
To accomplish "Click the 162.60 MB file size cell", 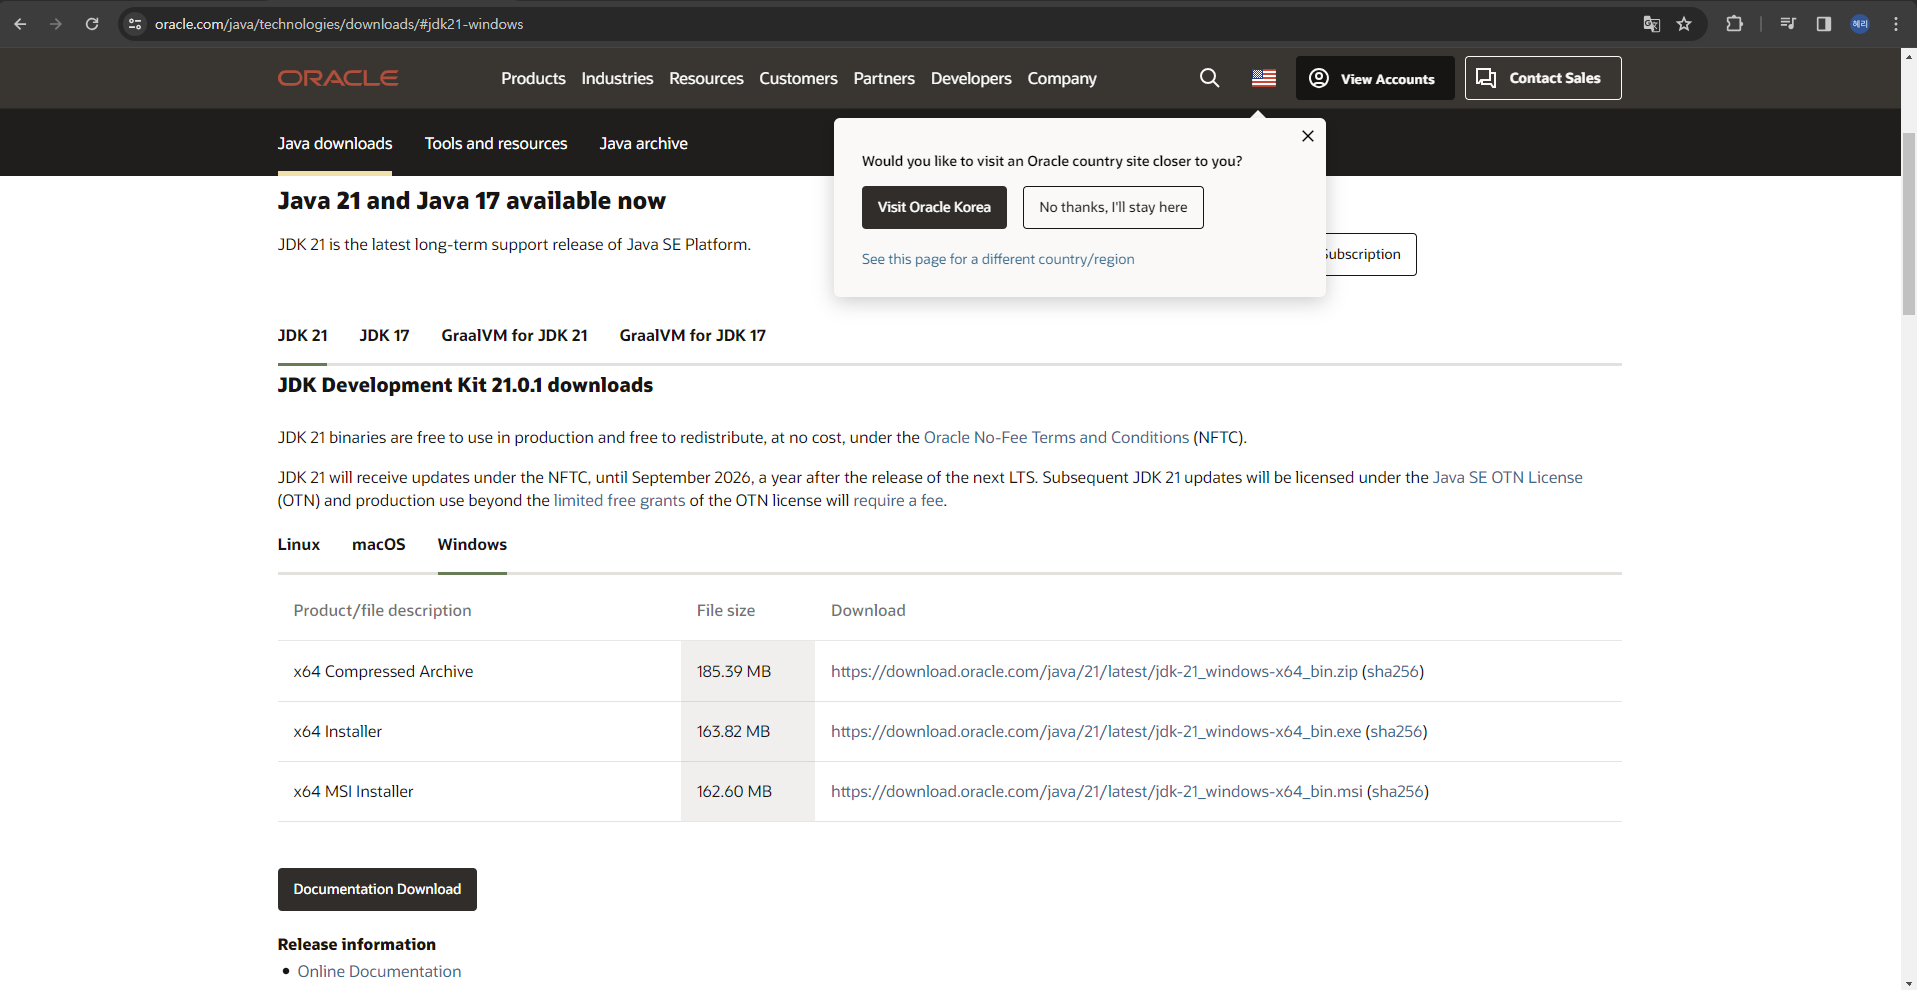I will [x=748, y=791].
